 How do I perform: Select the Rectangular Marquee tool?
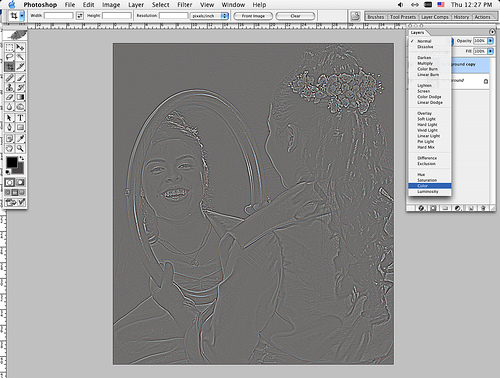(9, 47)
